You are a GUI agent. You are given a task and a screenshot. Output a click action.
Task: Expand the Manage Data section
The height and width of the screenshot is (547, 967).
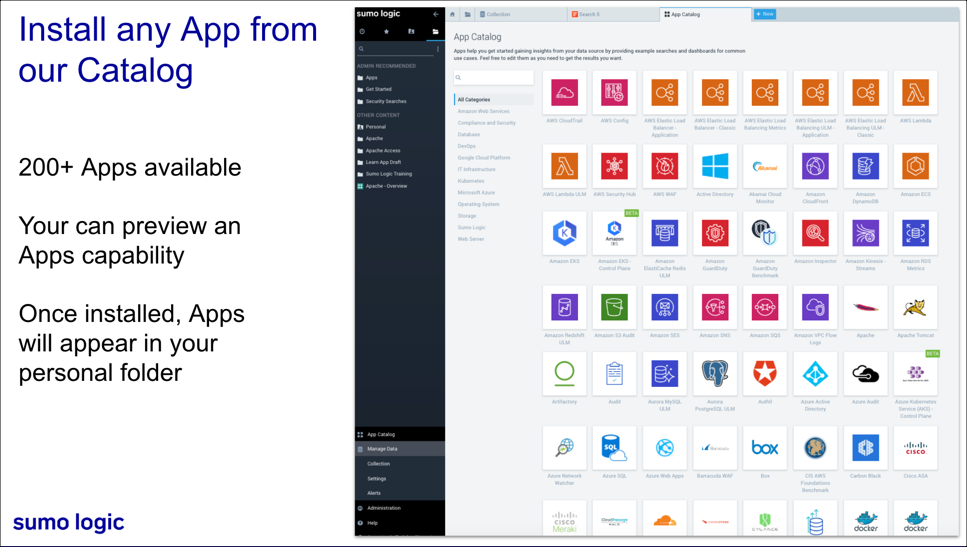382,449
